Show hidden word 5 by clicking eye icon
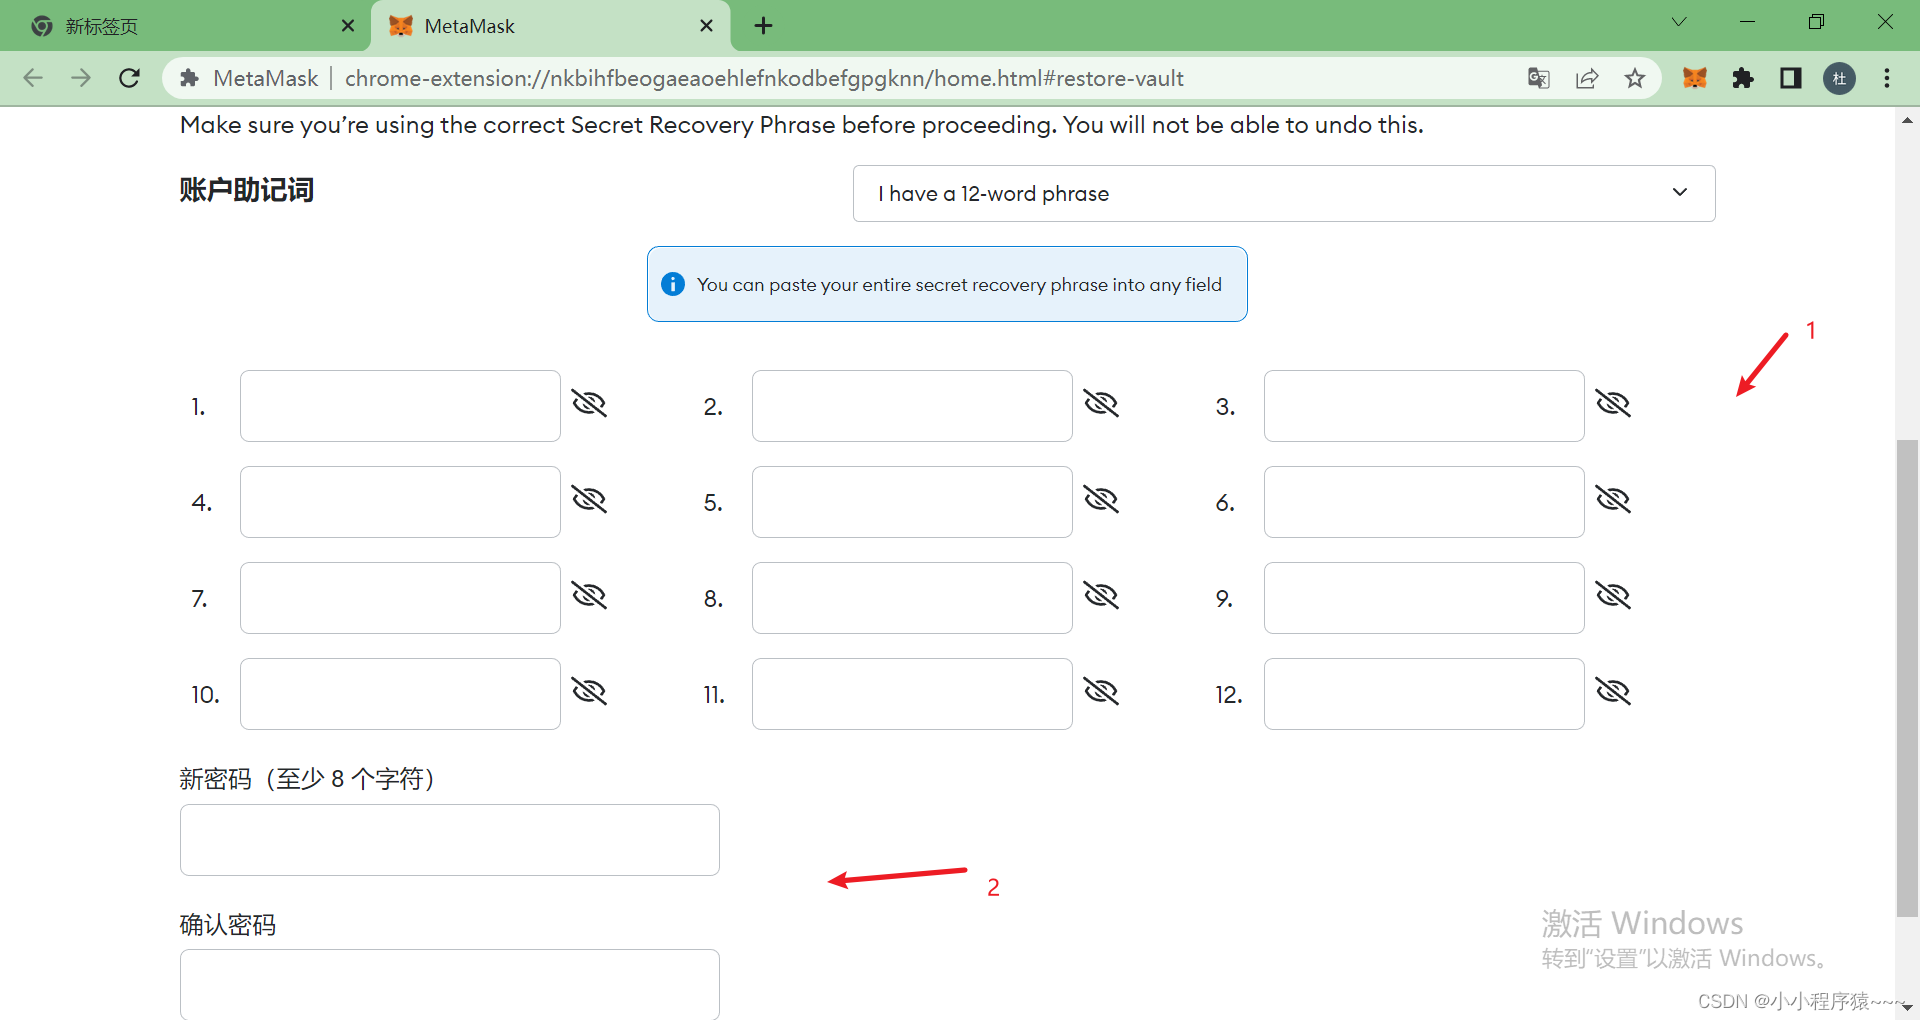Viewport: 1920px width, 1020px height. (x=1101, y=499)
